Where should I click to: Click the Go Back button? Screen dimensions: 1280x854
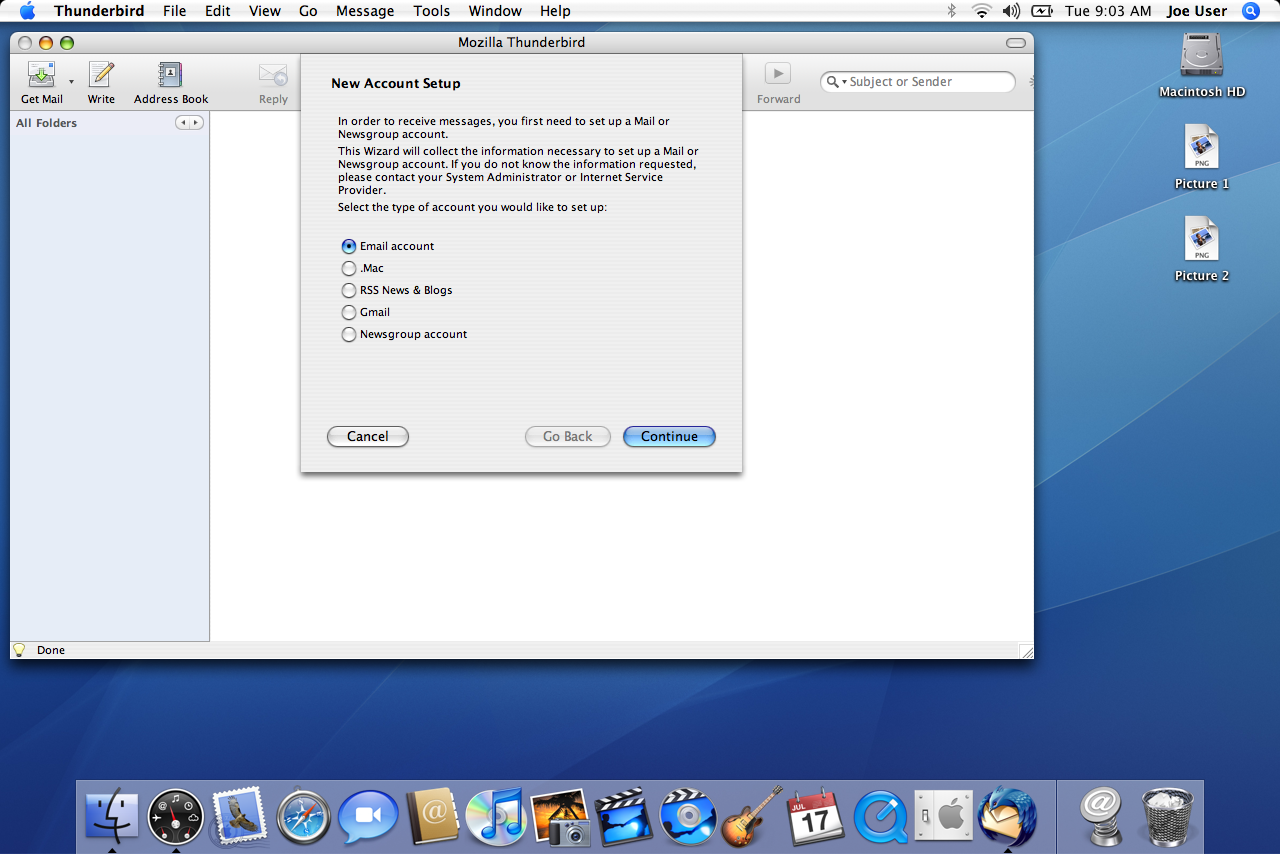pos(568,436)
